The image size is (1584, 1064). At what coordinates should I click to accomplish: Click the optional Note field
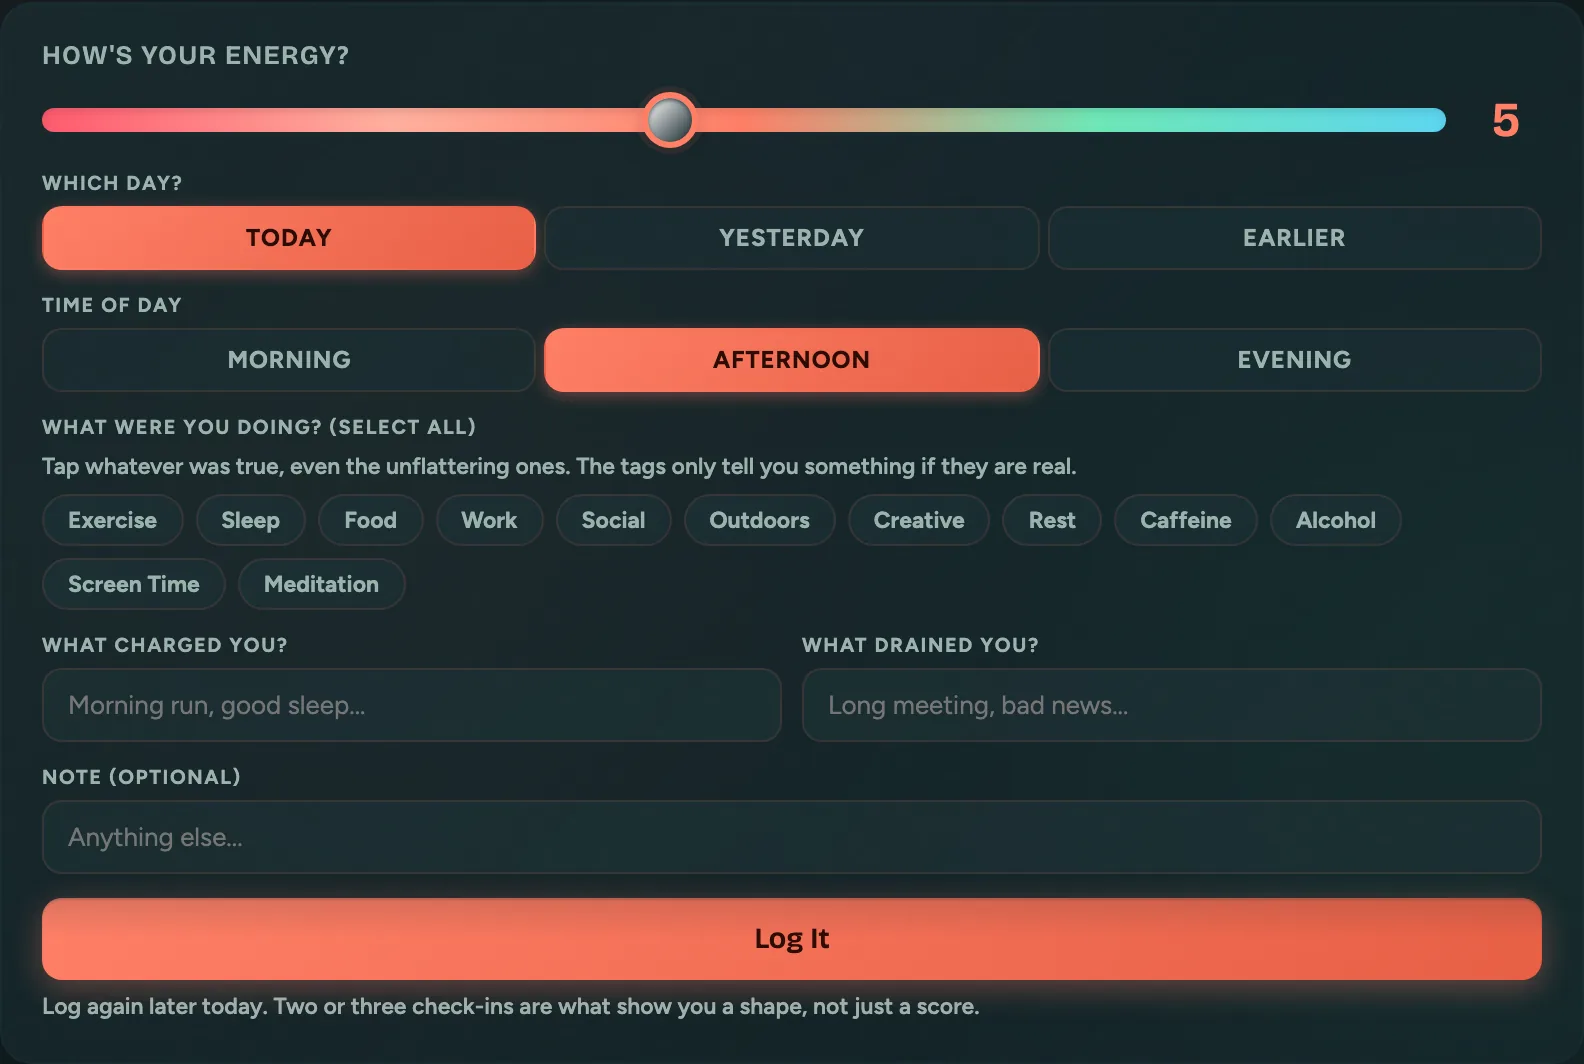pos(792,837)
